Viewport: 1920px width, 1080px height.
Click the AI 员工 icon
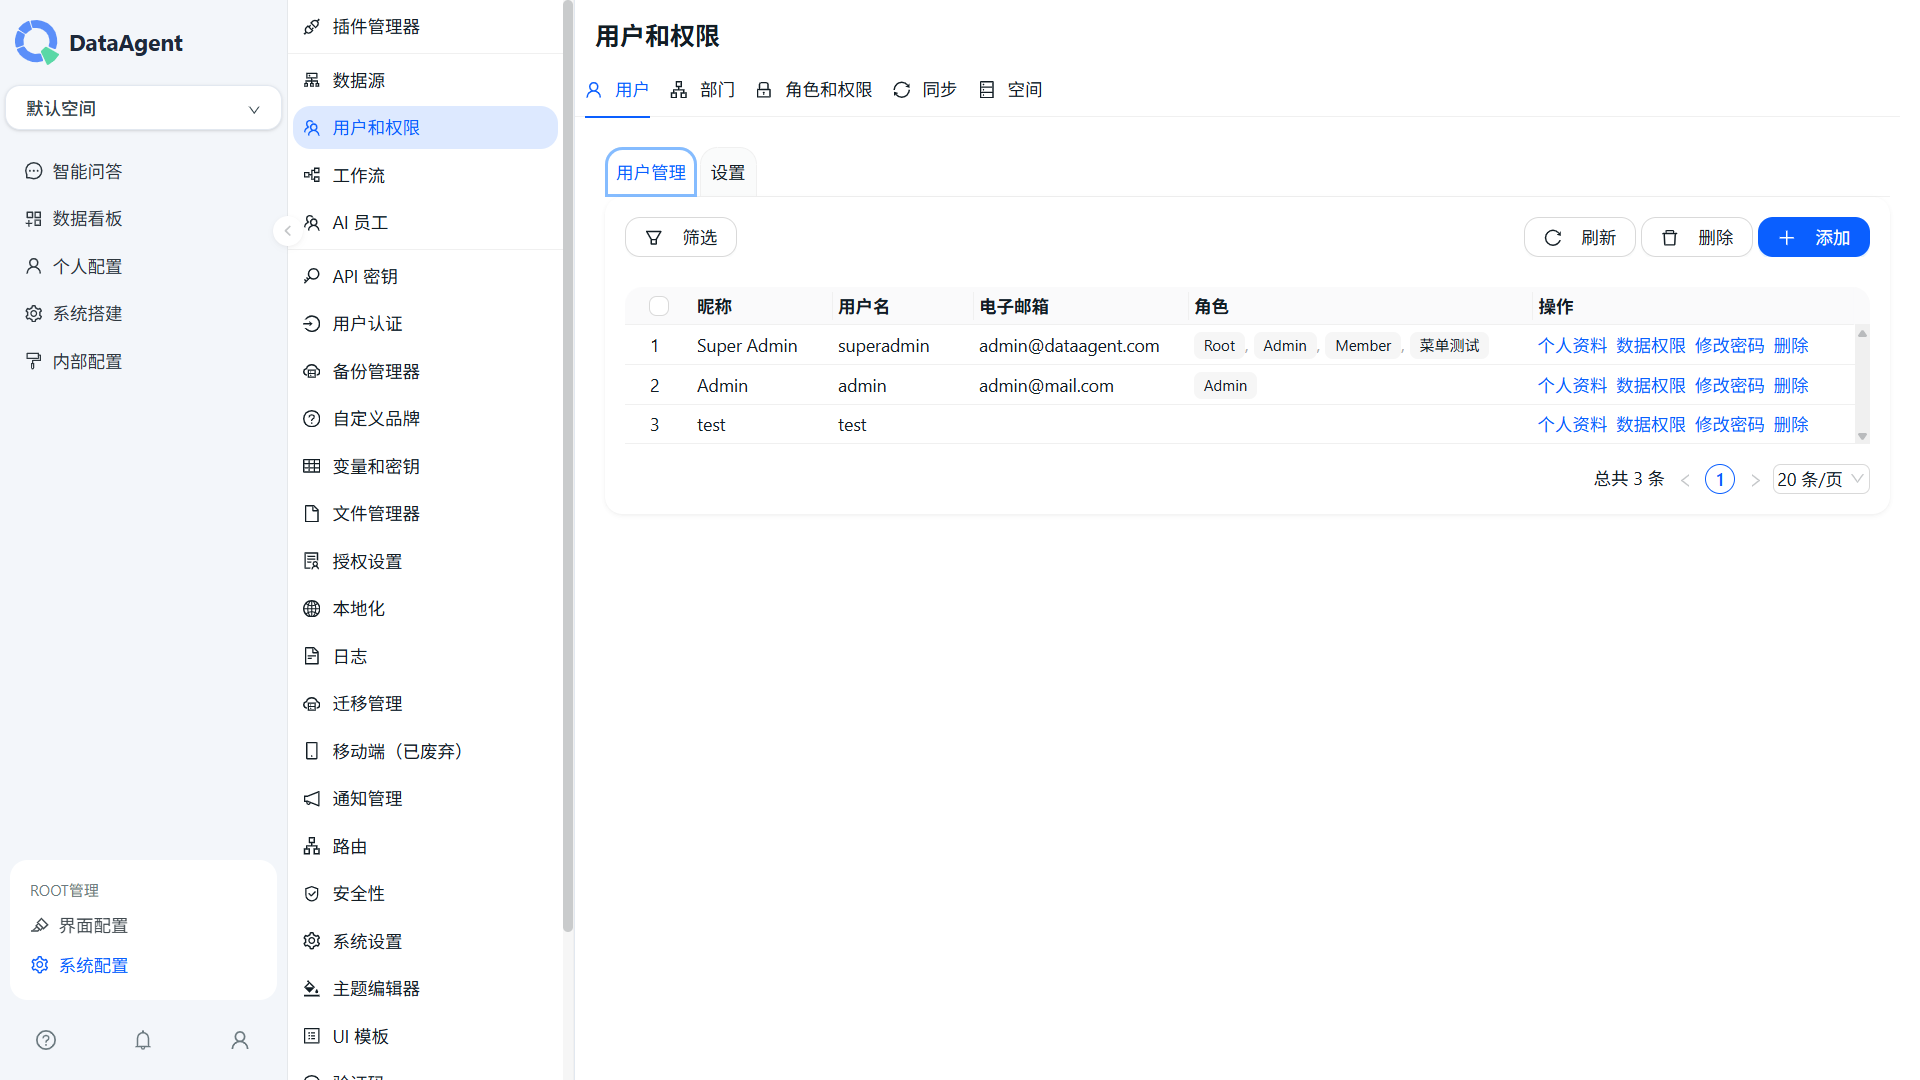click(312, 223)
